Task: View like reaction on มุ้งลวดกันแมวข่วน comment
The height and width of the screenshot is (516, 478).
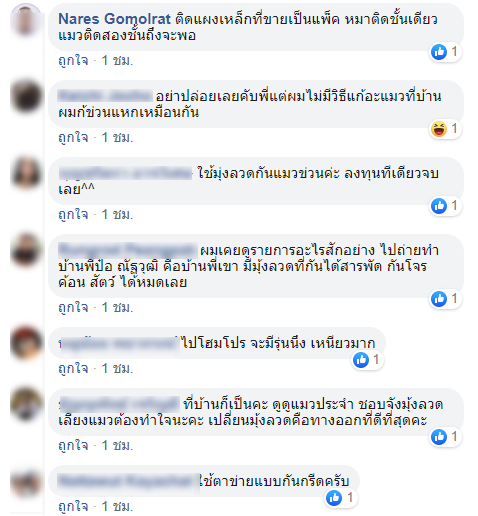Action: 445,206
